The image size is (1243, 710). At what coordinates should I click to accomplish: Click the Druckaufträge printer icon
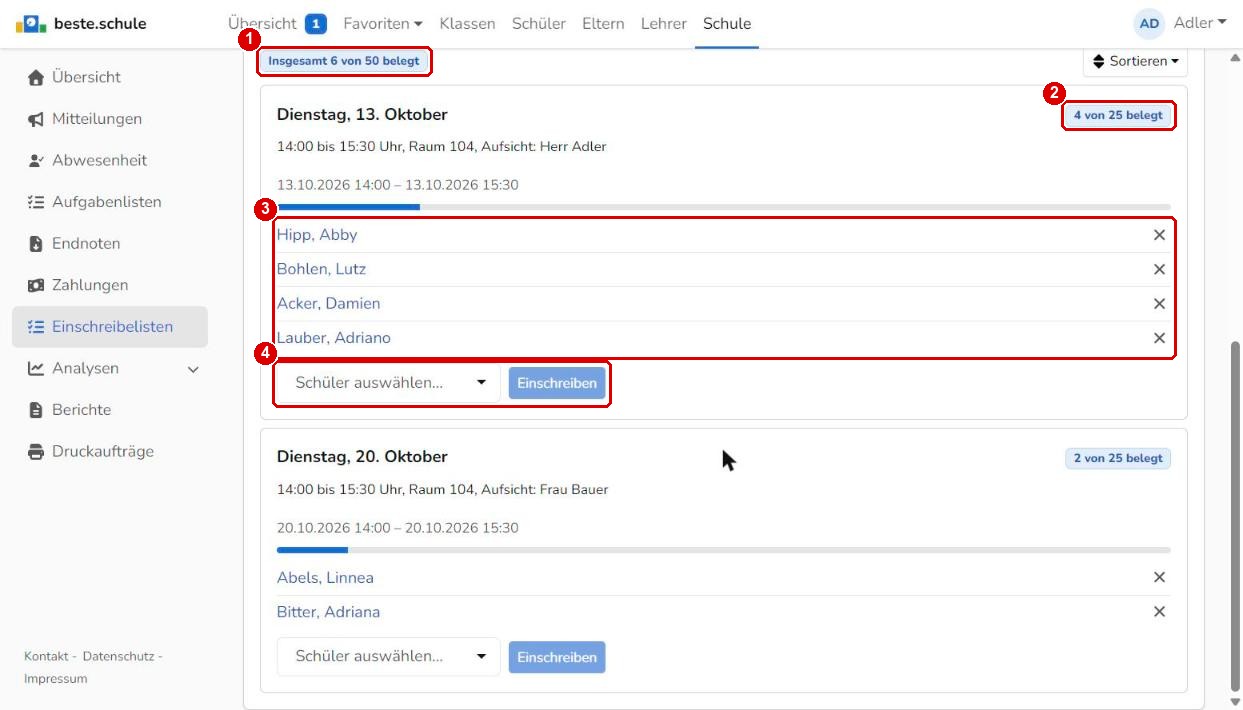[x=36, y=451]
